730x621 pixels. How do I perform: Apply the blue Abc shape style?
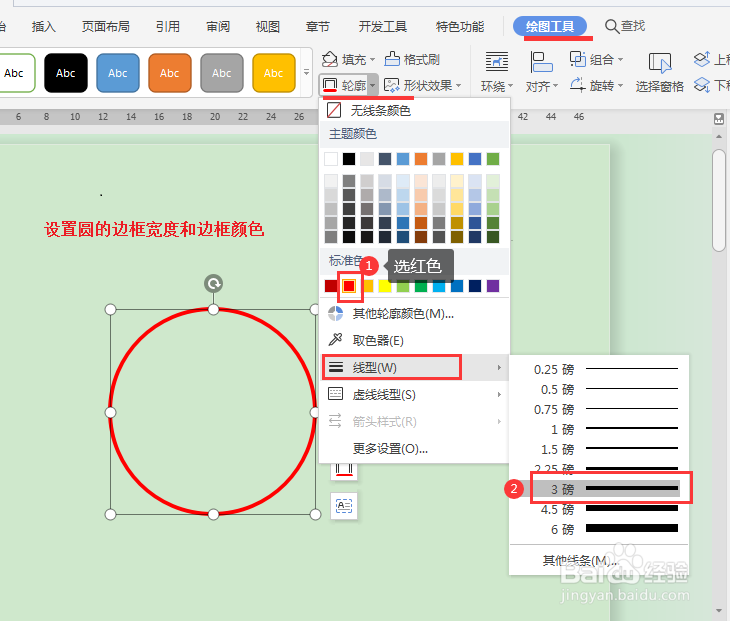click(118, 73)
